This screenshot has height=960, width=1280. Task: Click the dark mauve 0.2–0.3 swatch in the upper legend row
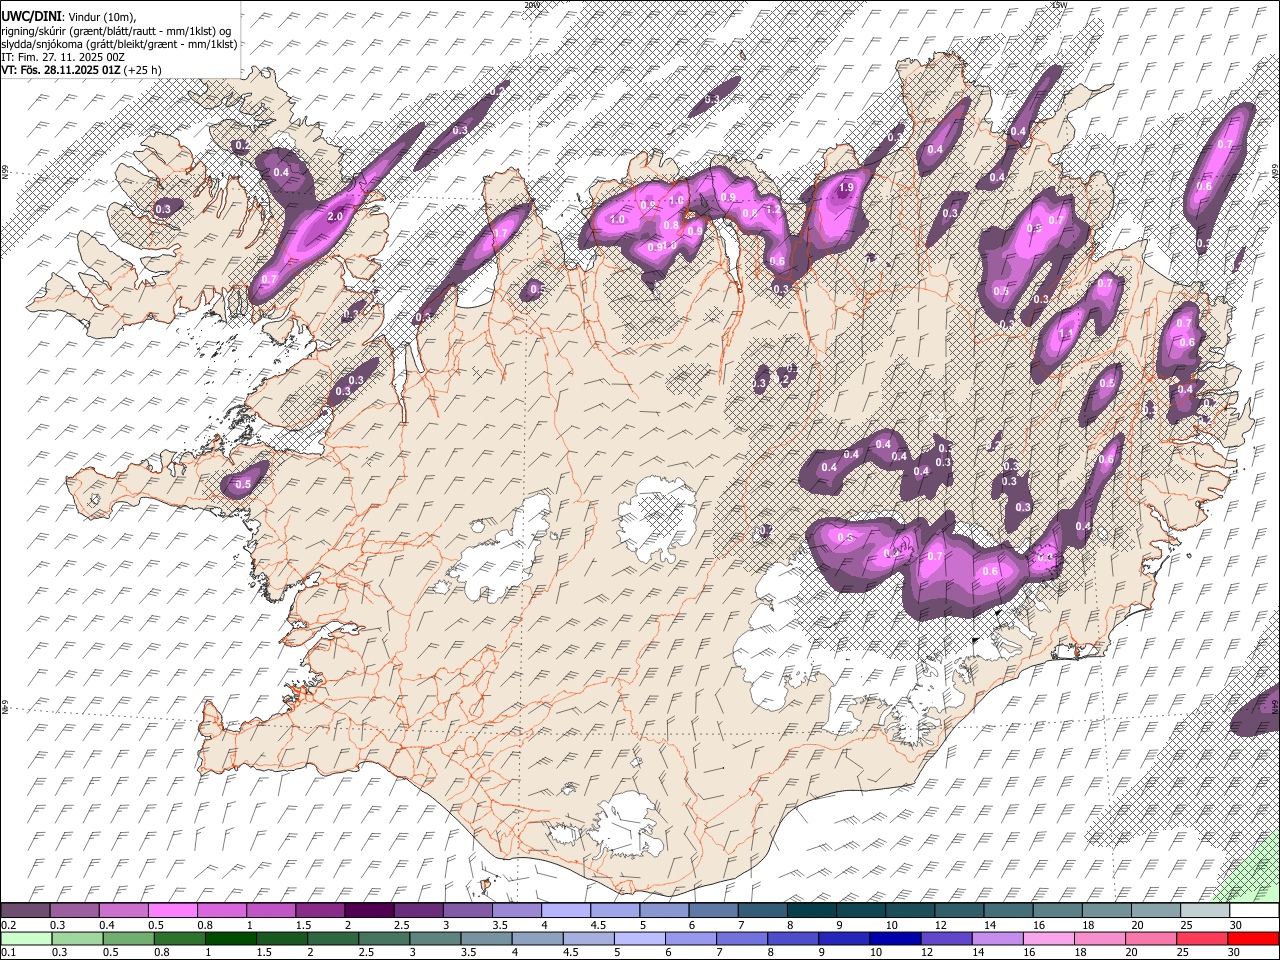pyautogui.click(x=26, y=910)
